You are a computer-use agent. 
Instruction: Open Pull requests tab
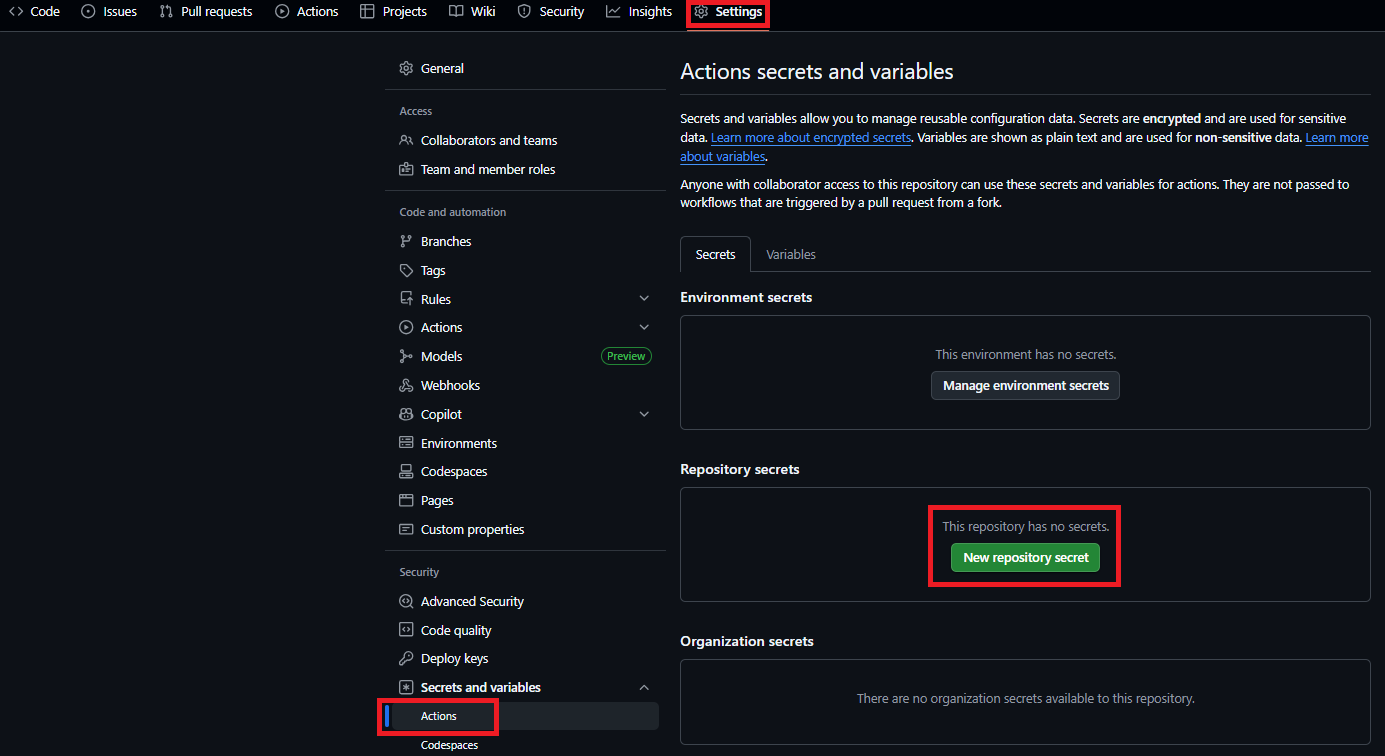tap(206, 12)
